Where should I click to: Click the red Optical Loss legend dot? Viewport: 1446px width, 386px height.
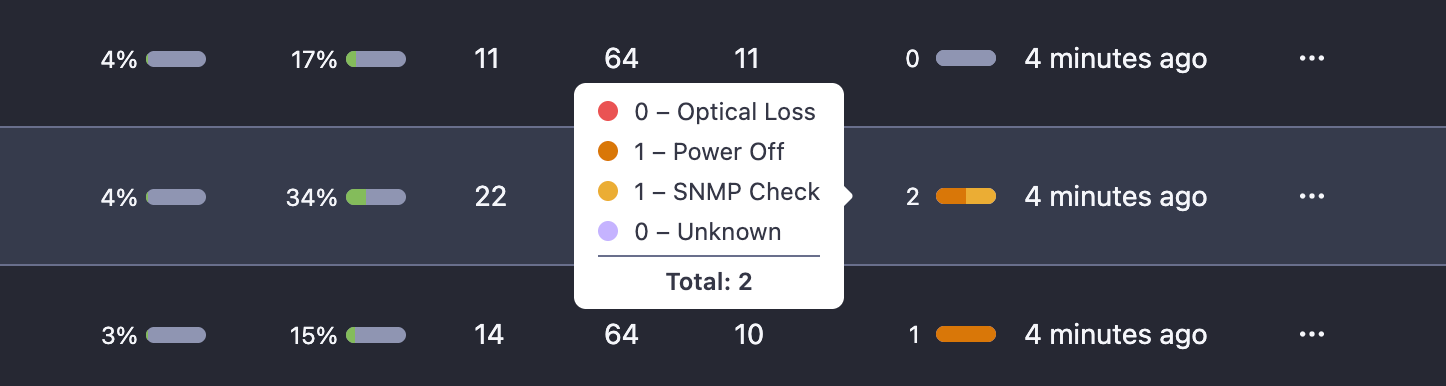pos(608,112)
